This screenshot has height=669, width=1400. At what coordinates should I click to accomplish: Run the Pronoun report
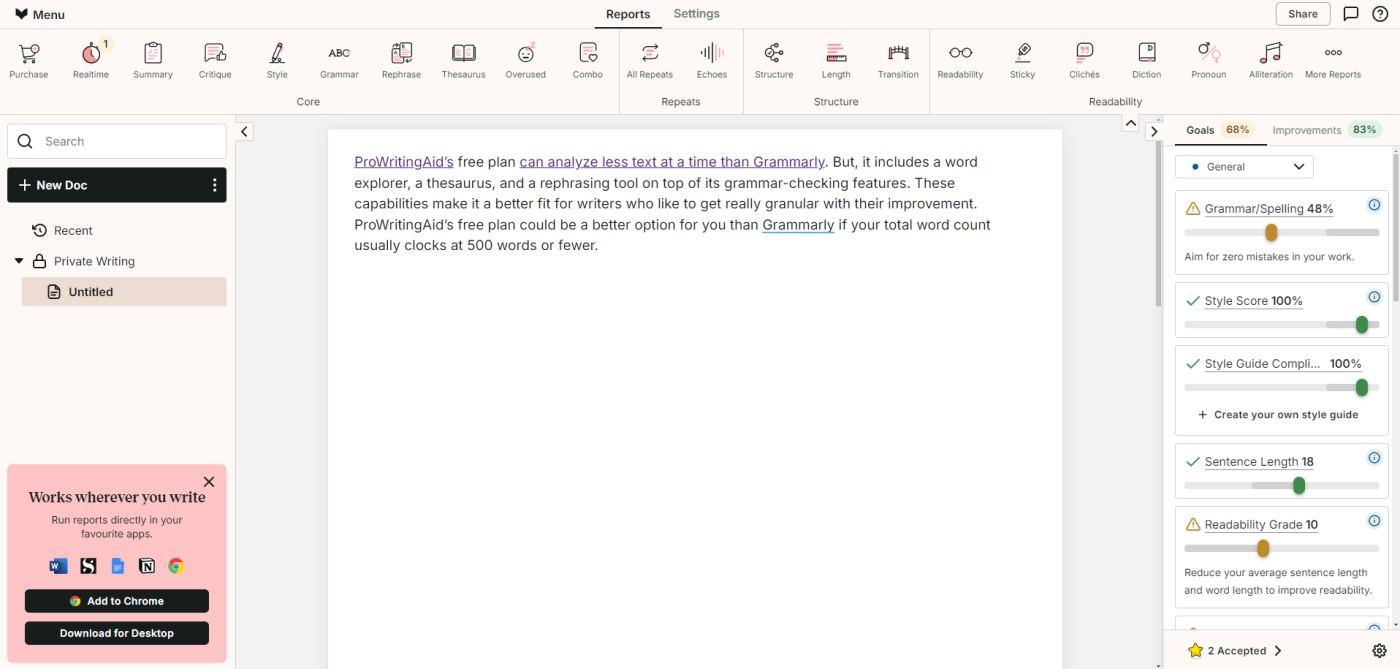click(x=1209, y=60)
